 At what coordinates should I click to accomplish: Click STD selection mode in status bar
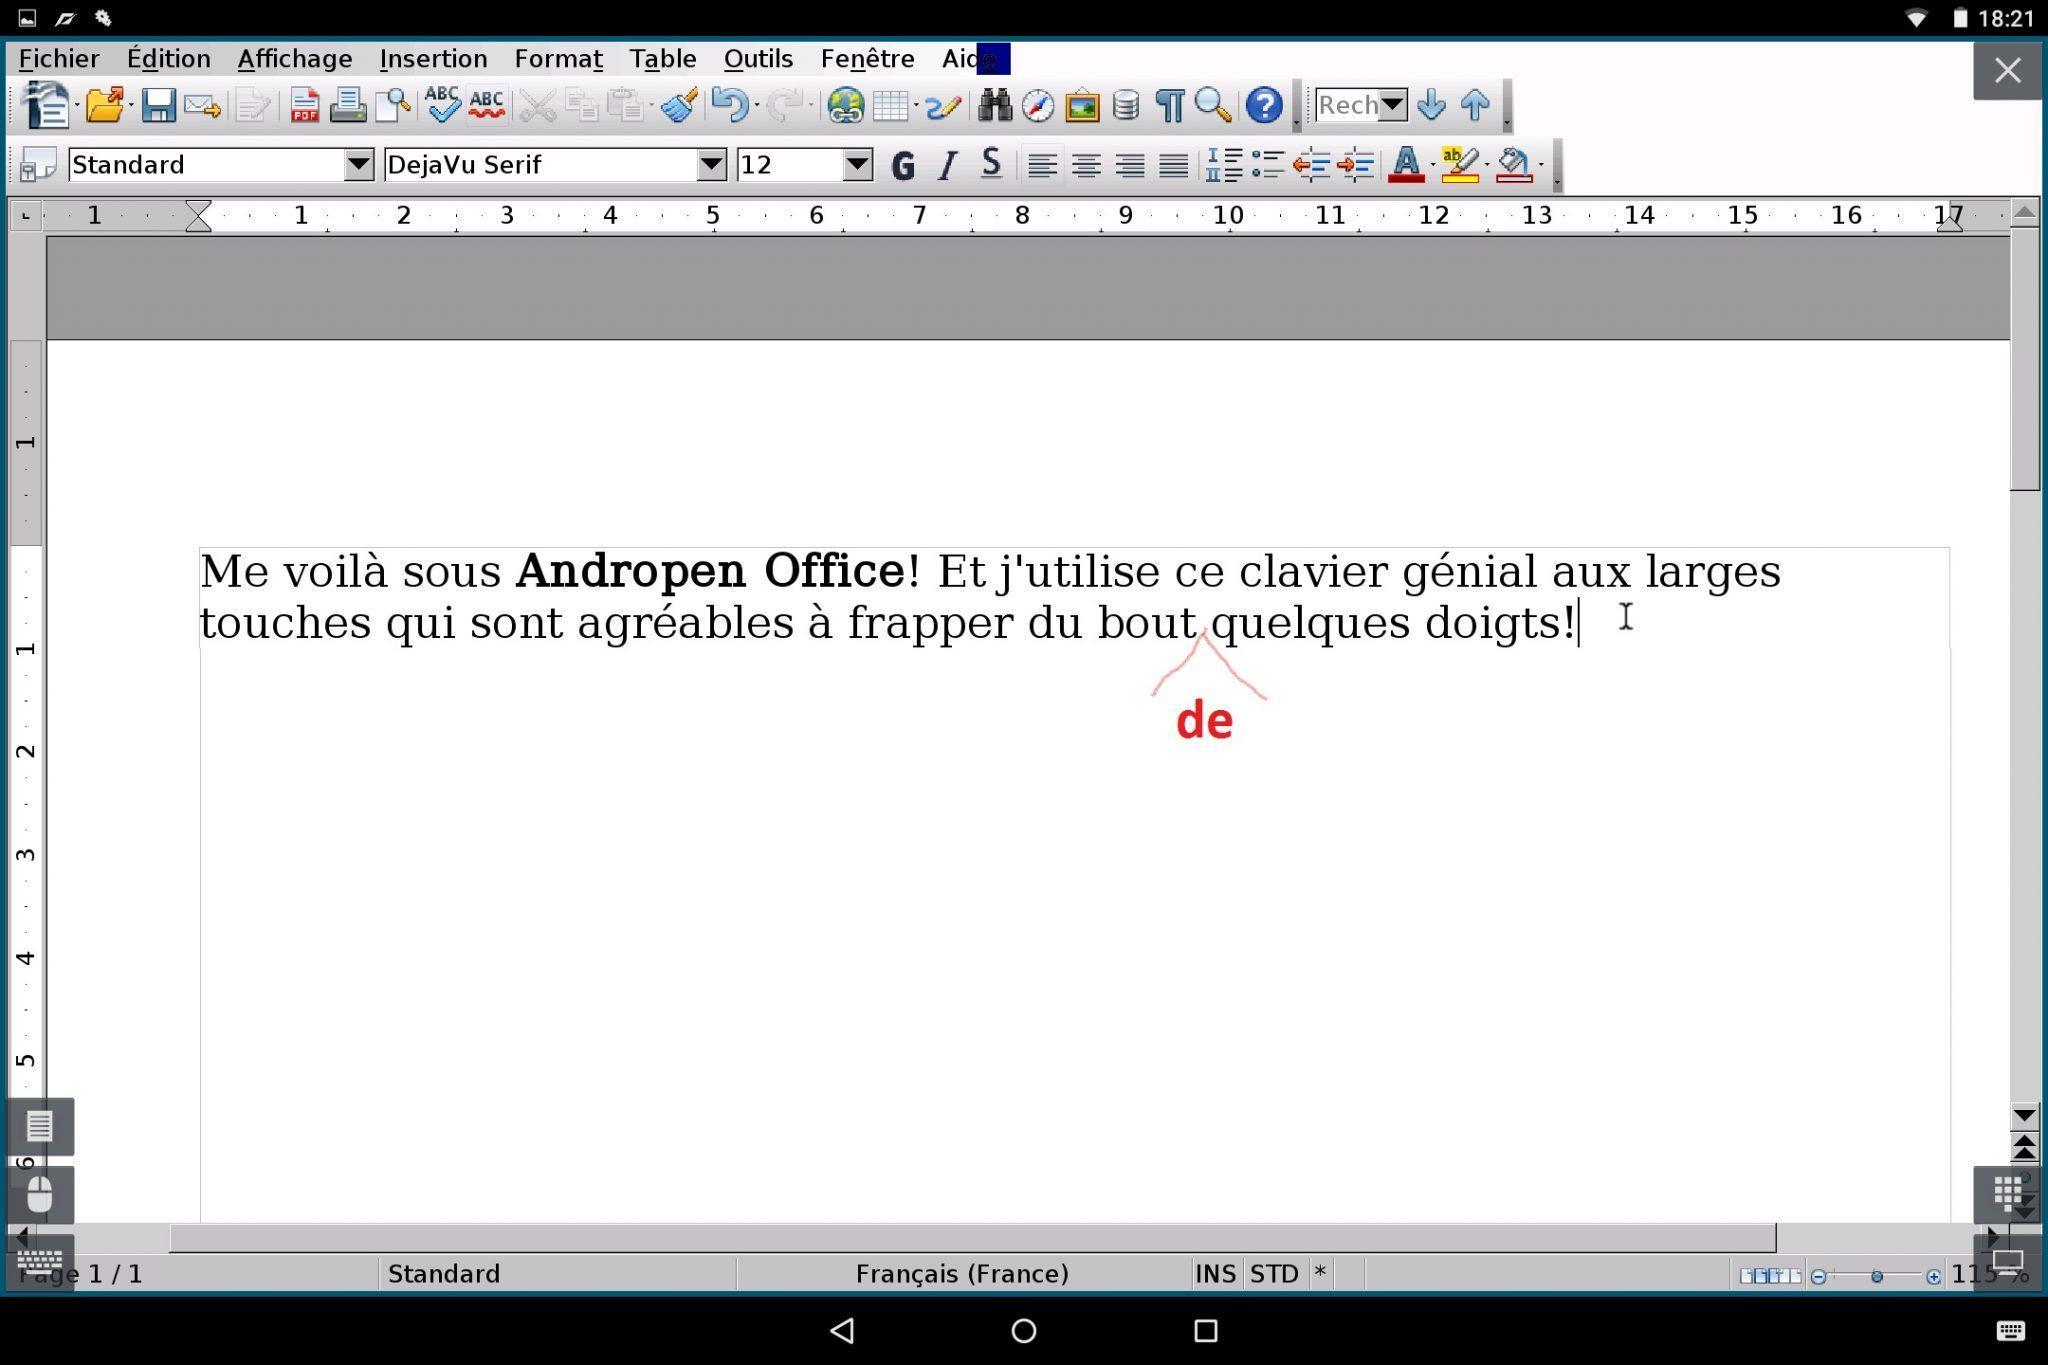tap(1274, 1274)
